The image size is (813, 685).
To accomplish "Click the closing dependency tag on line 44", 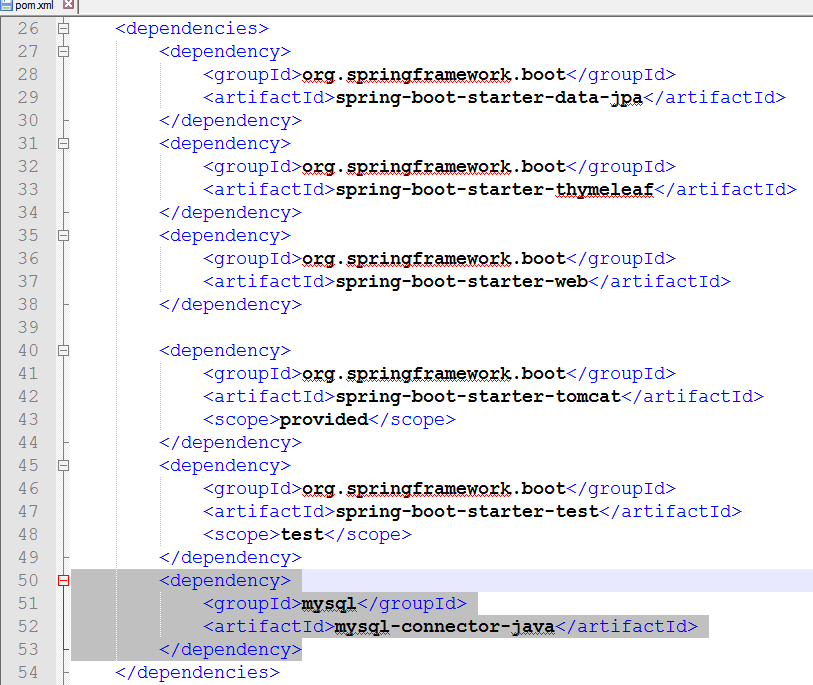I will pos(230,443).
